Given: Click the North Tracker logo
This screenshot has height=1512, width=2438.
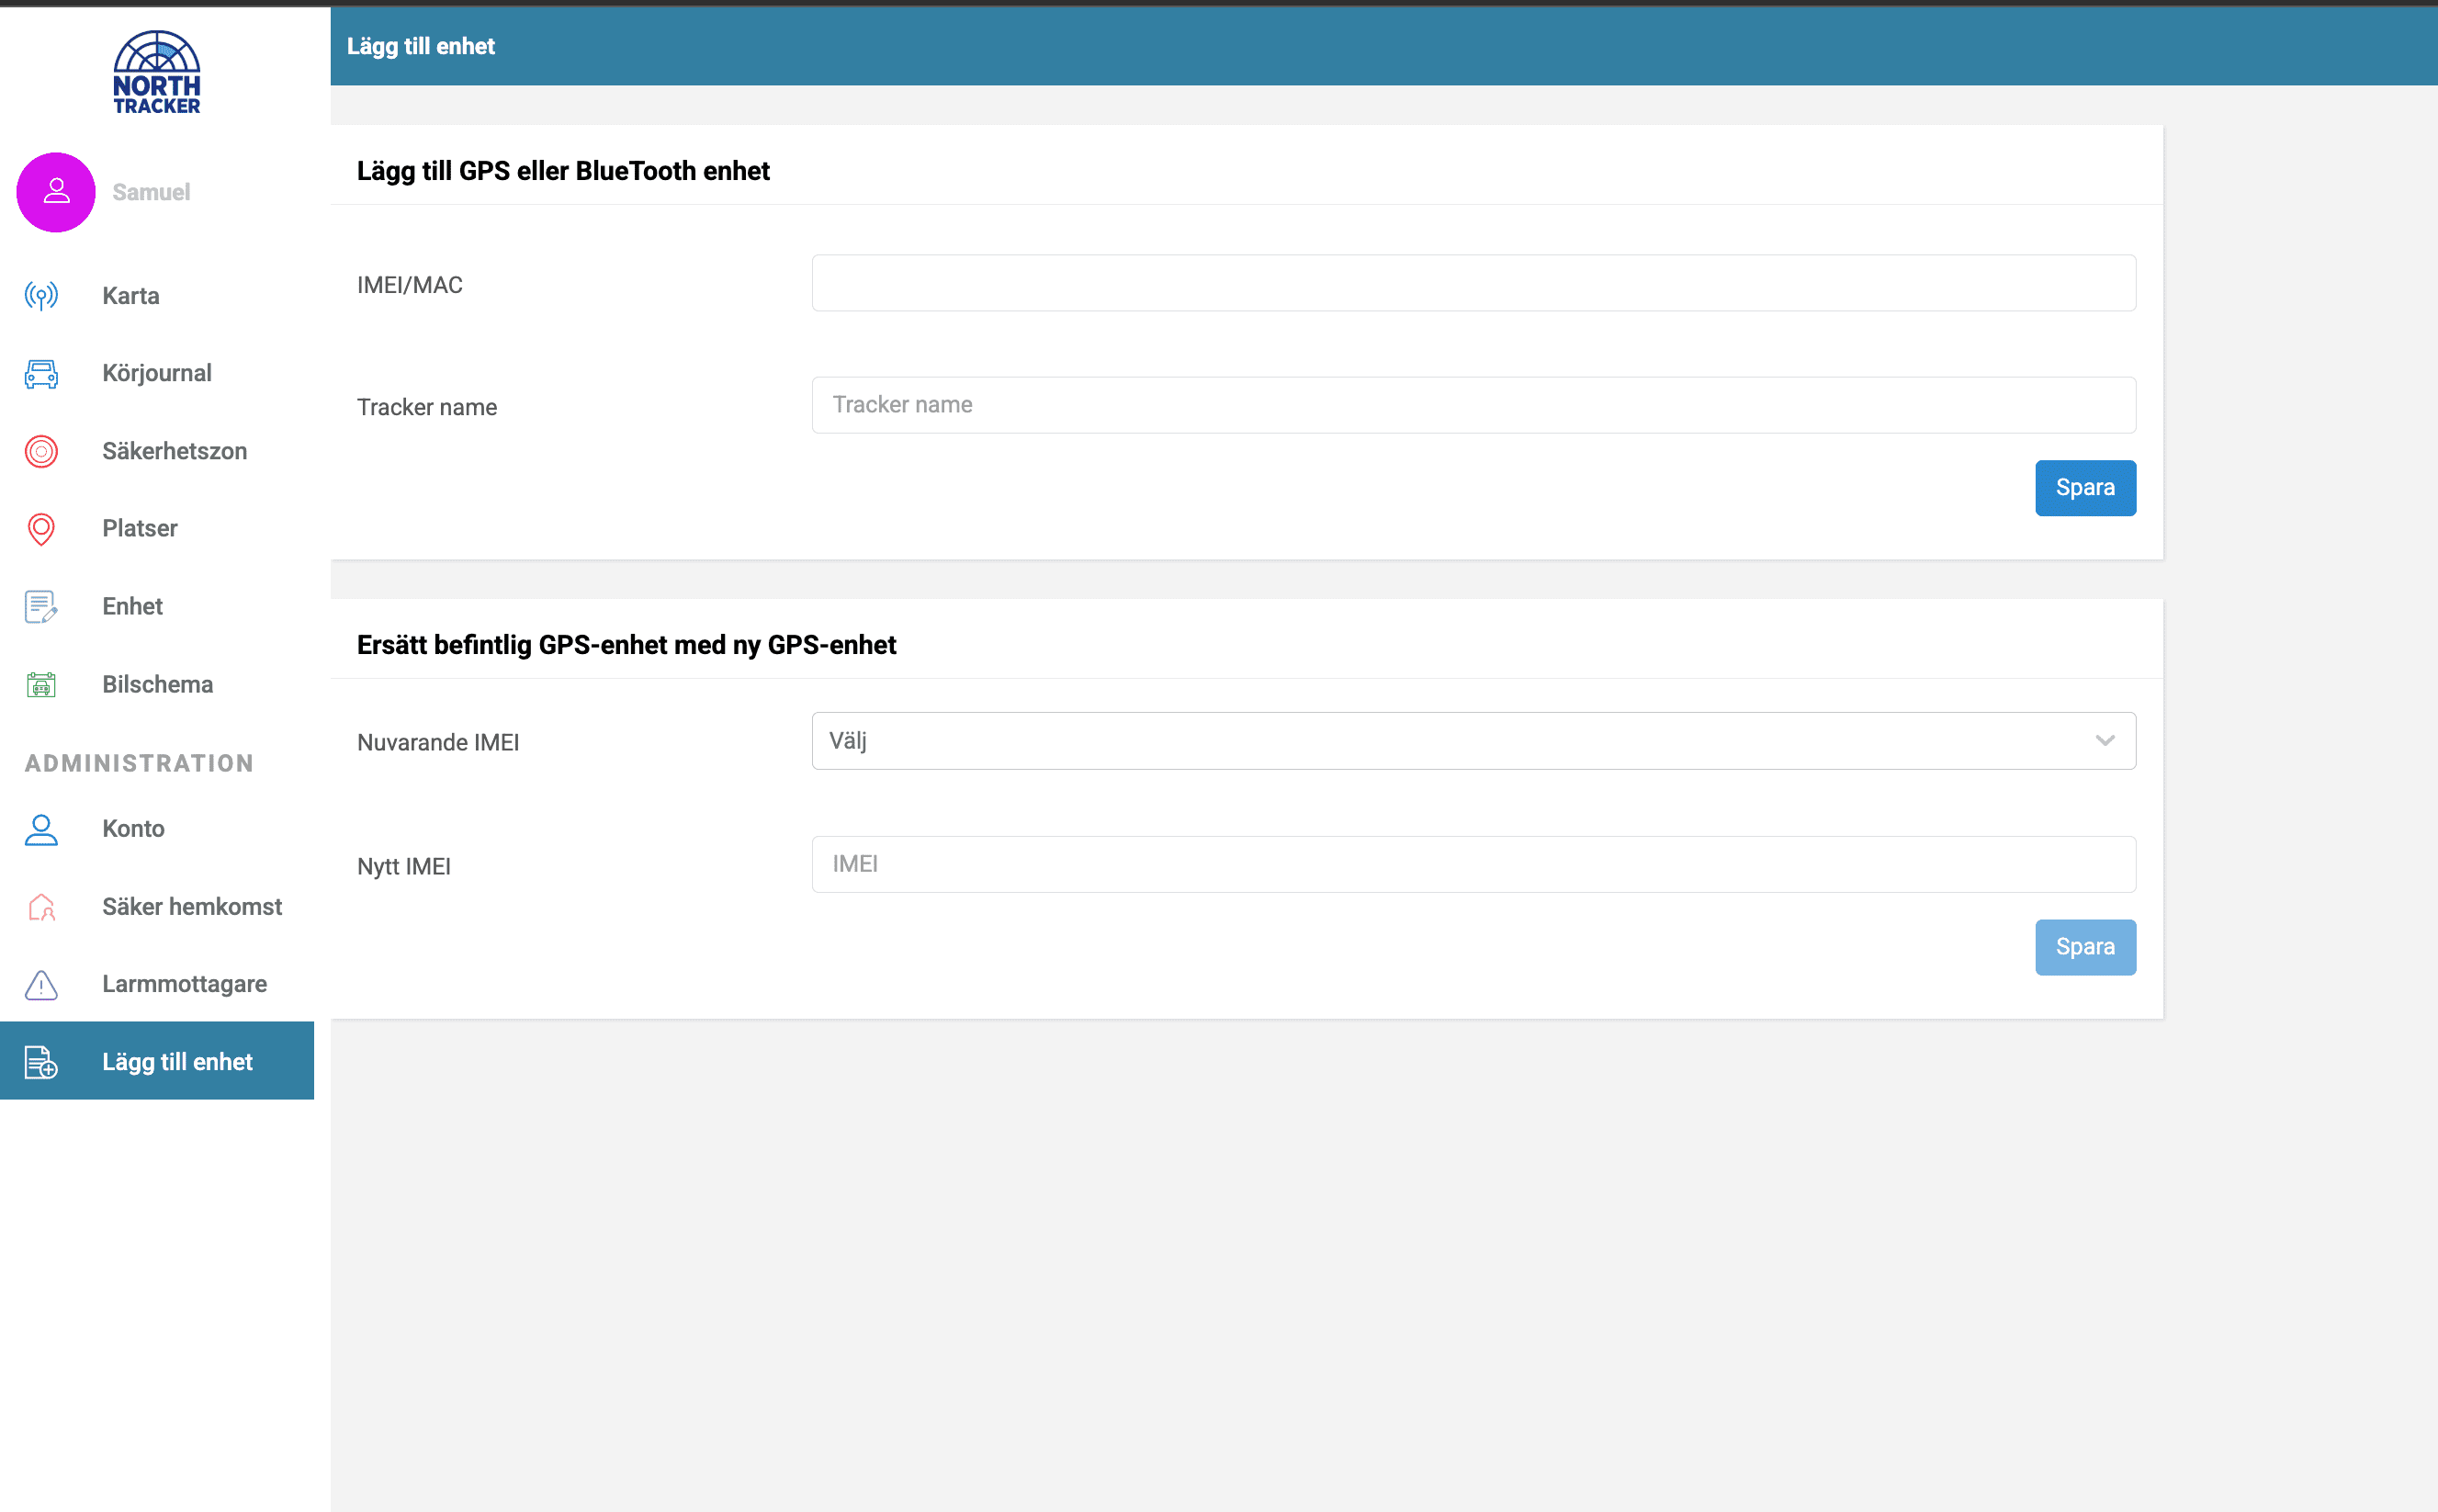Looking at the screenshot, I should tap(157, 72).
